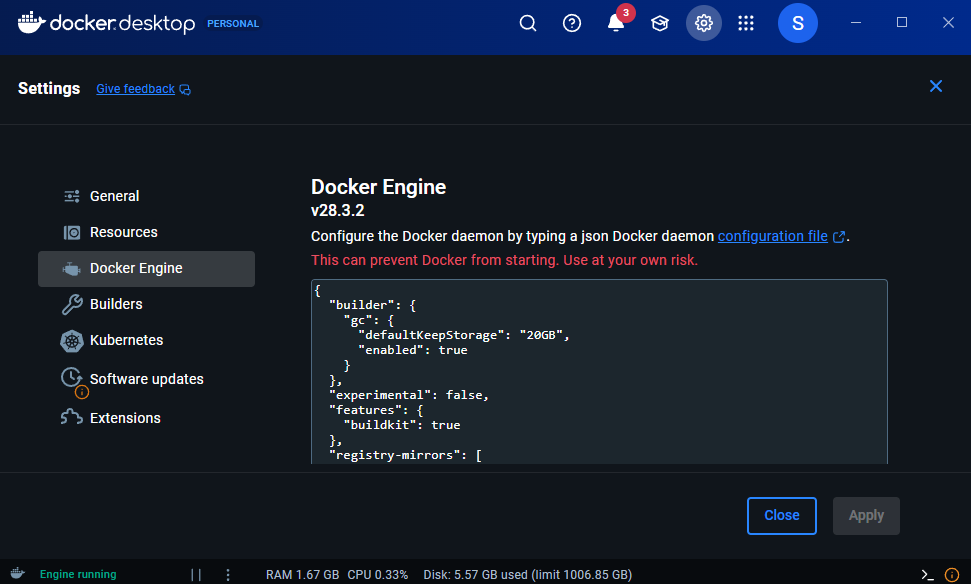Click the Close button
The width and height of the screenshot is (971, 584).
click(x=782, y=516)
